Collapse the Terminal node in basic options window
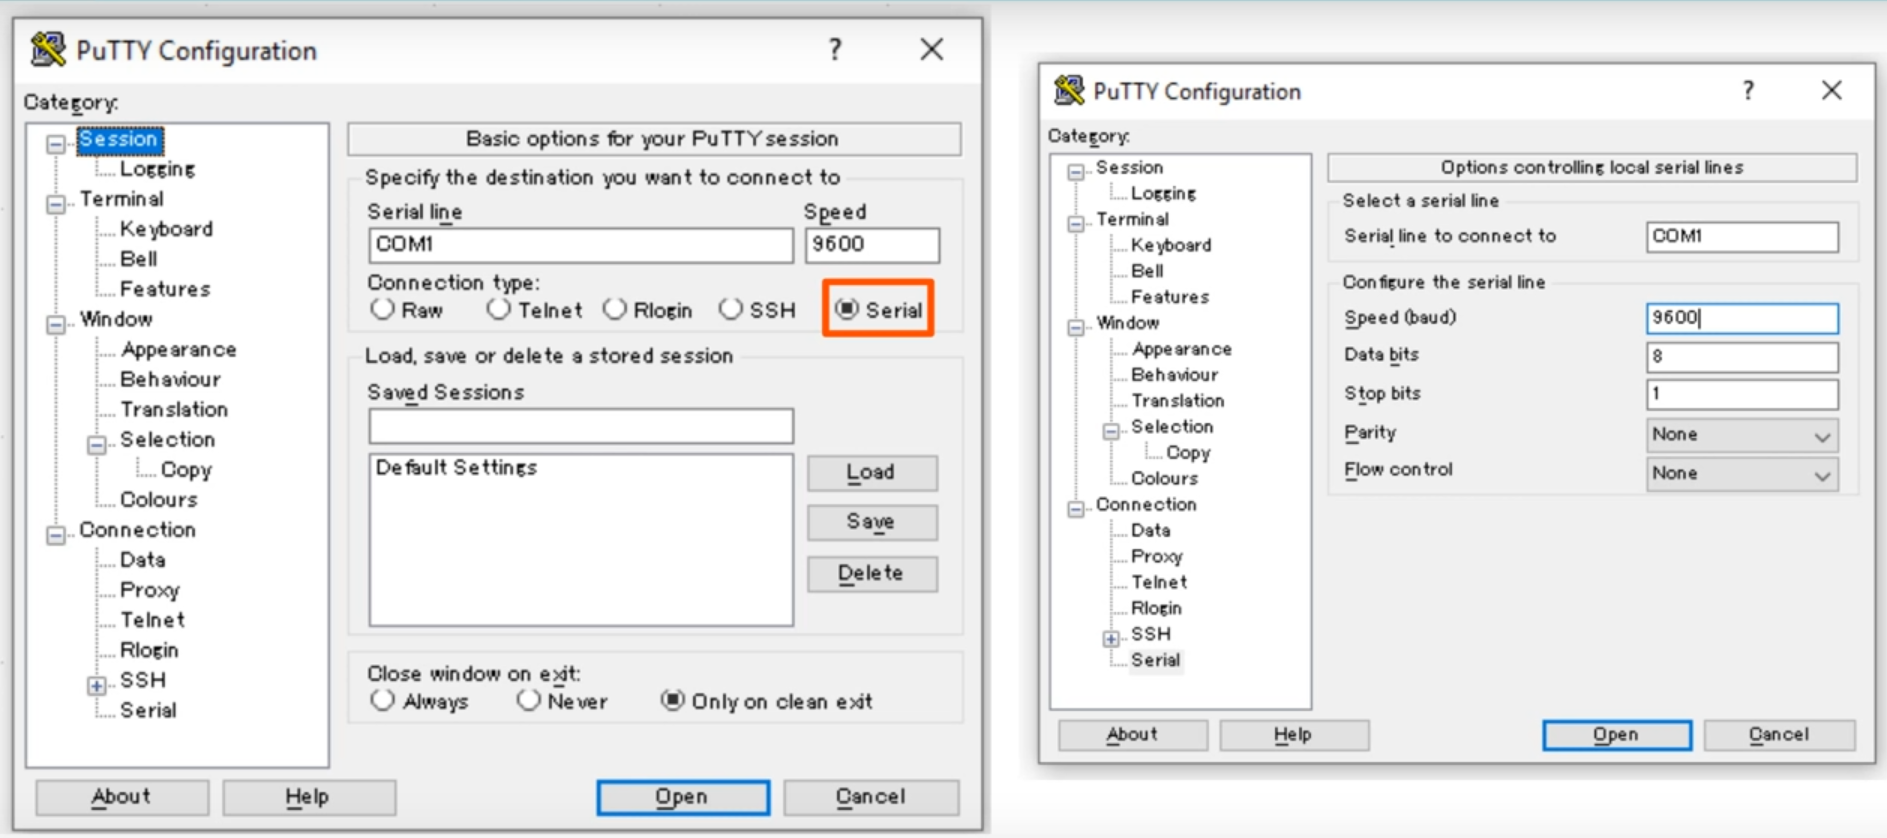The image size is (1887, 838). (x=56, y=204)
